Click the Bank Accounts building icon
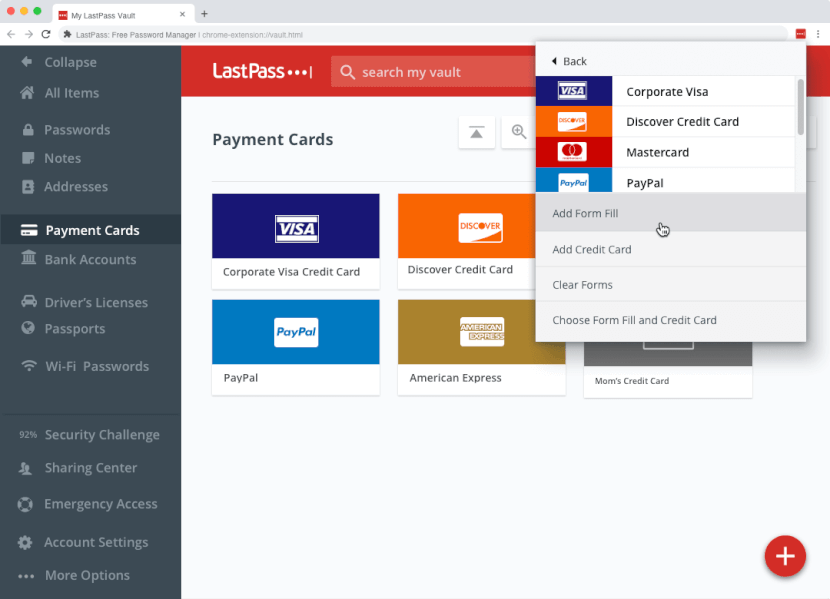This screenshot has width=830, height=599. pyautogui.click(x=29, y=258)
